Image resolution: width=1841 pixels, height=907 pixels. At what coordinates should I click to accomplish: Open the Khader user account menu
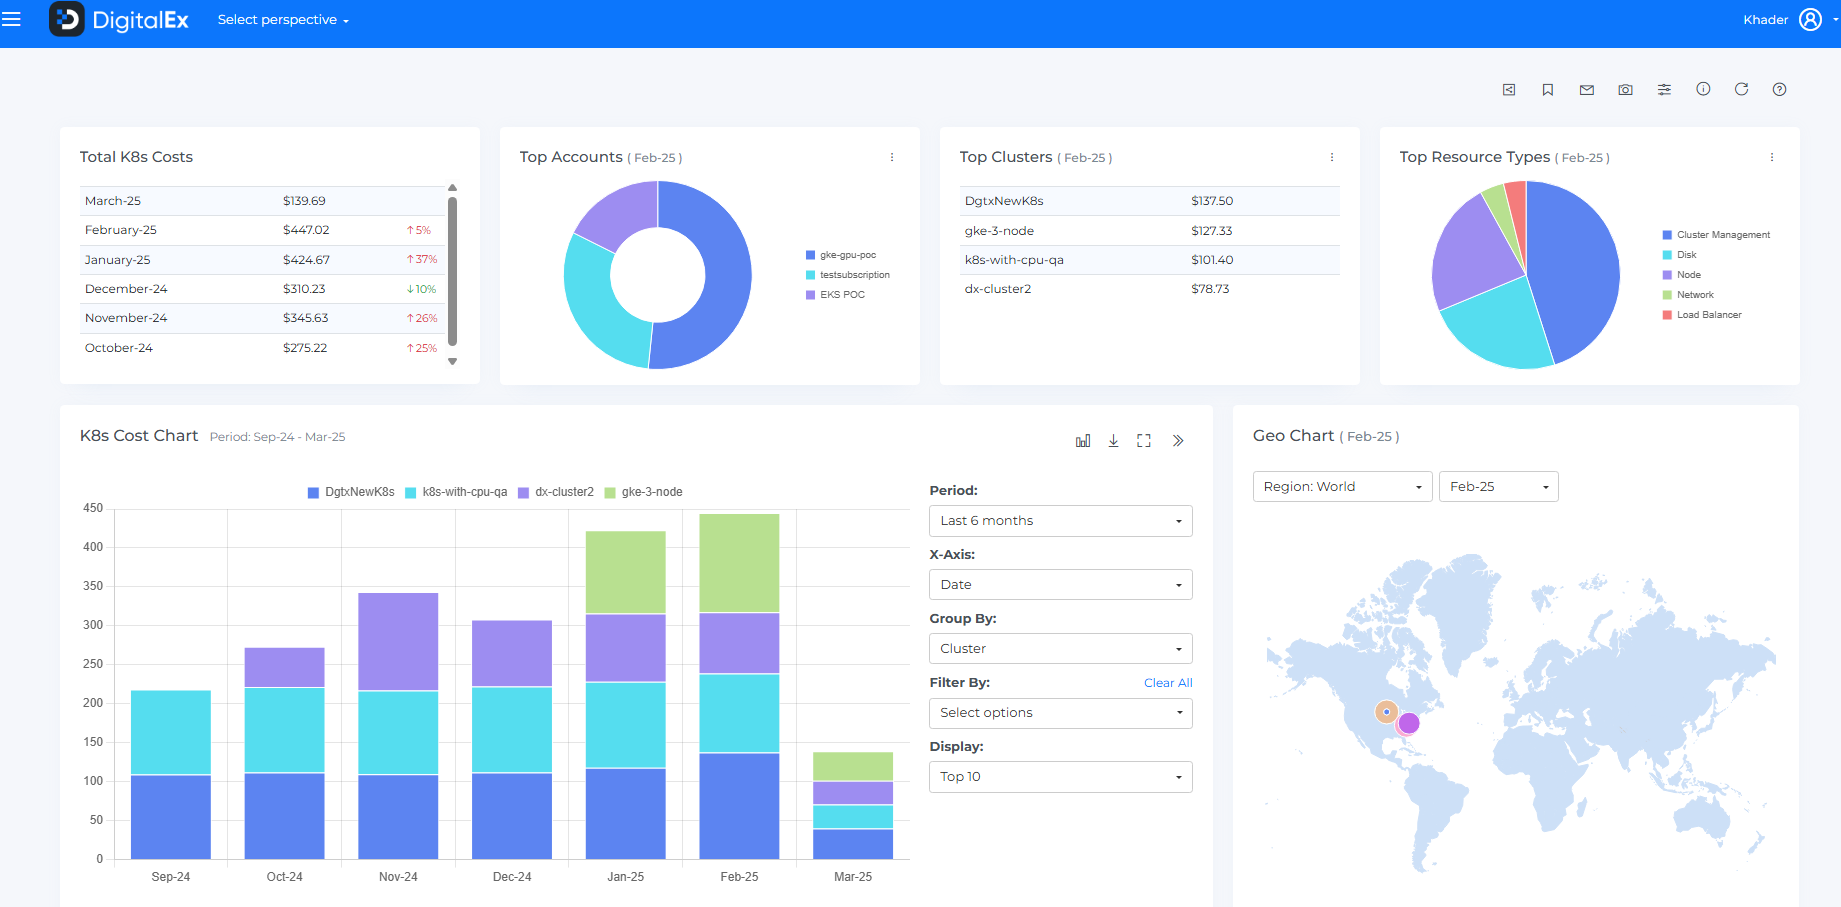1790,20
